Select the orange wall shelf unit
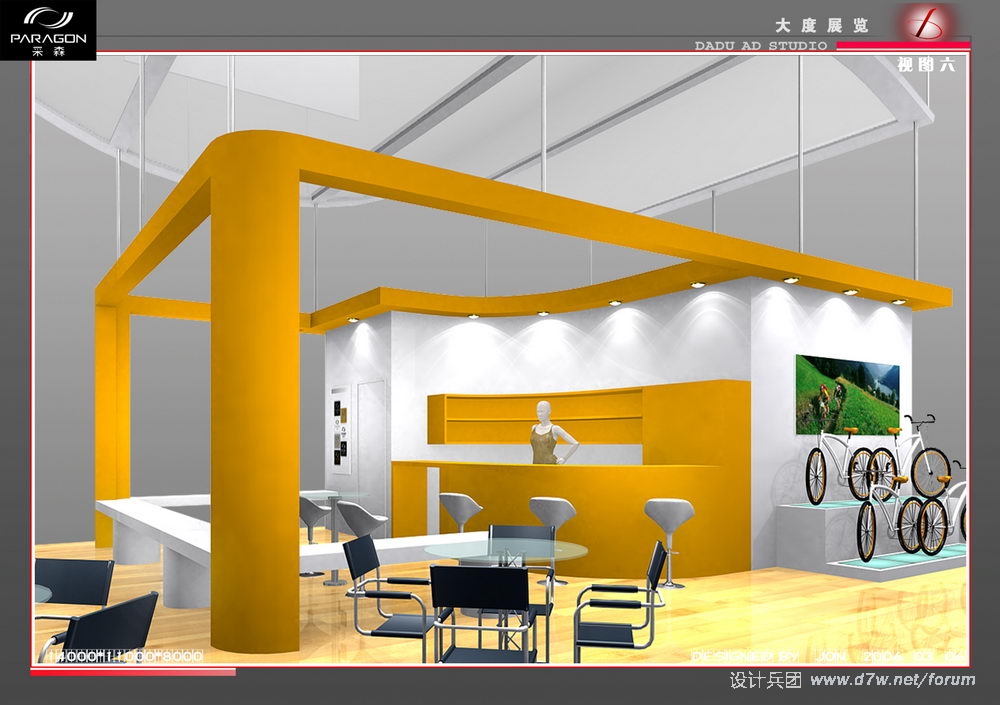This screenshot has height=705, width=1000. [x=535, y=417]
